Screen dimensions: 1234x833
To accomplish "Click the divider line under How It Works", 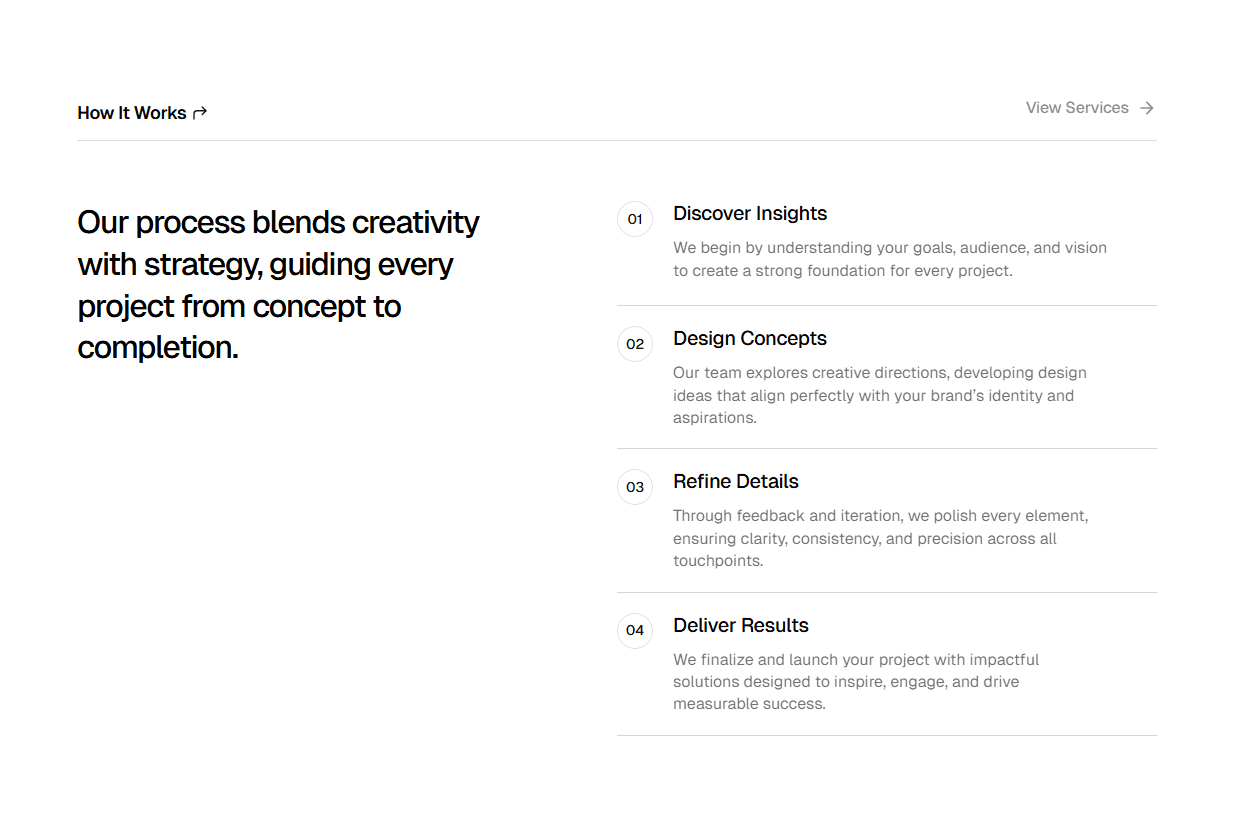I will pos(617,141).
